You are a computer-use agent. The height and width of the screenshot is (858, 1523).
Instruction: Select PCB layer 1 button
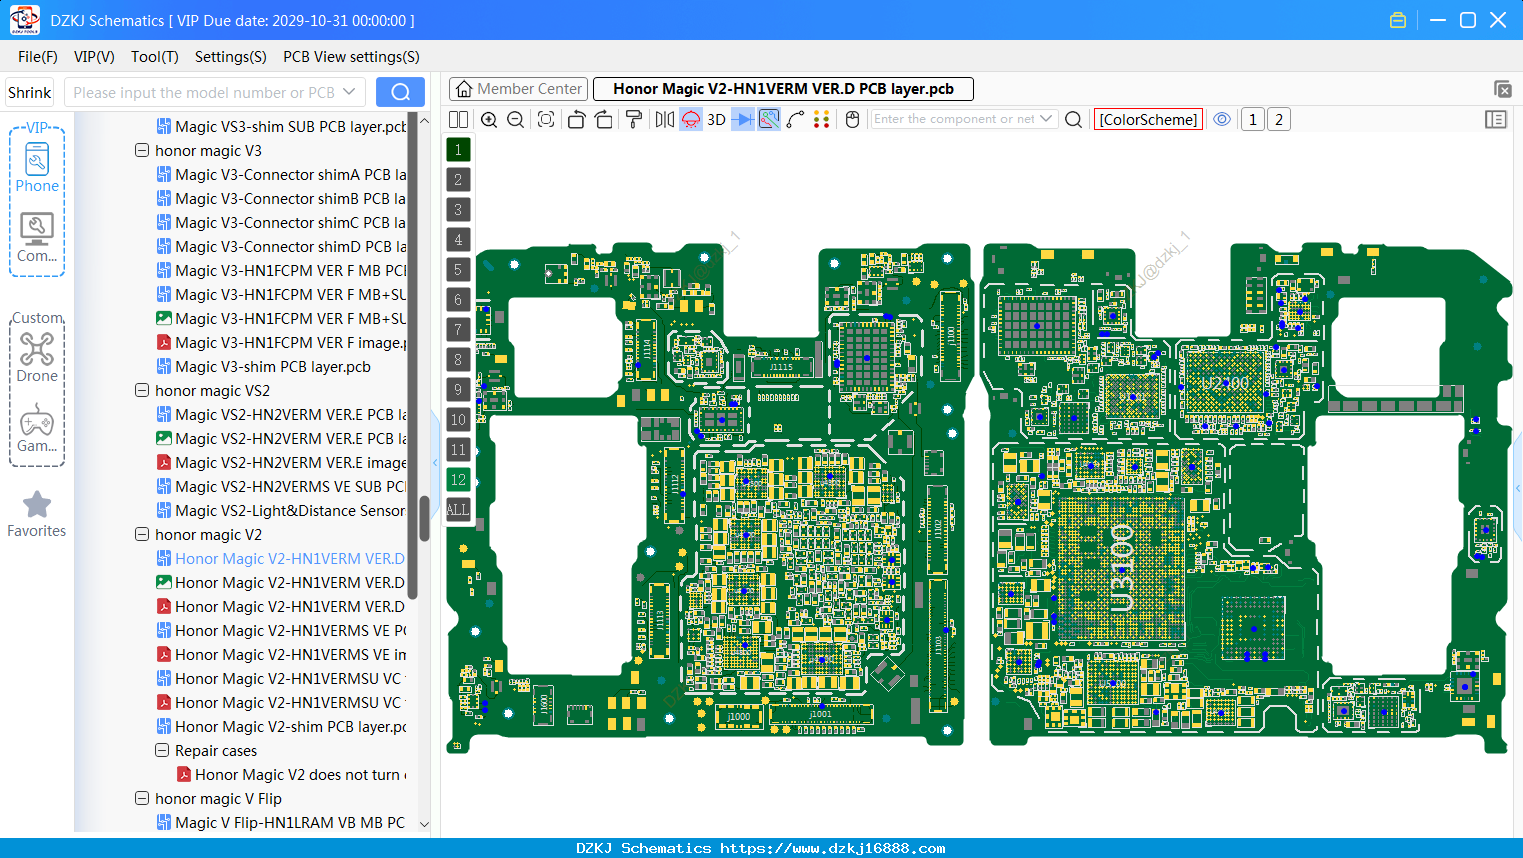[458, 150]
